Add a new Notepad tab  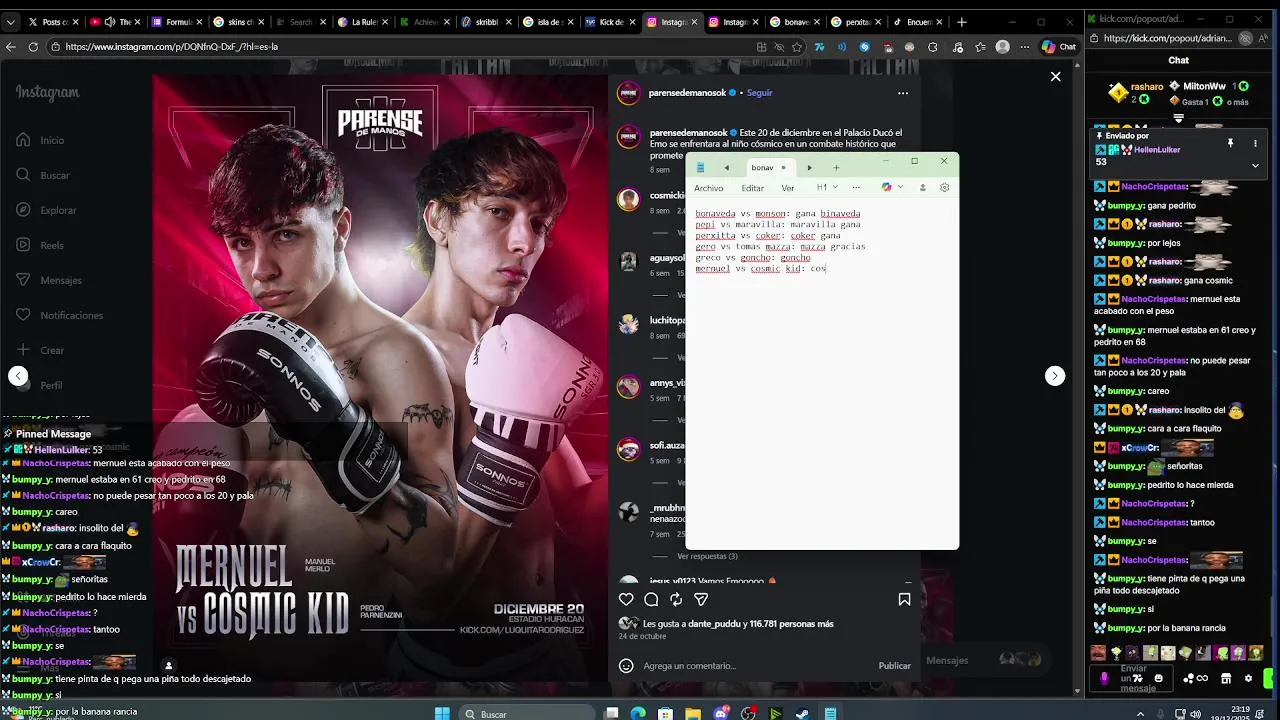point(836,167)
